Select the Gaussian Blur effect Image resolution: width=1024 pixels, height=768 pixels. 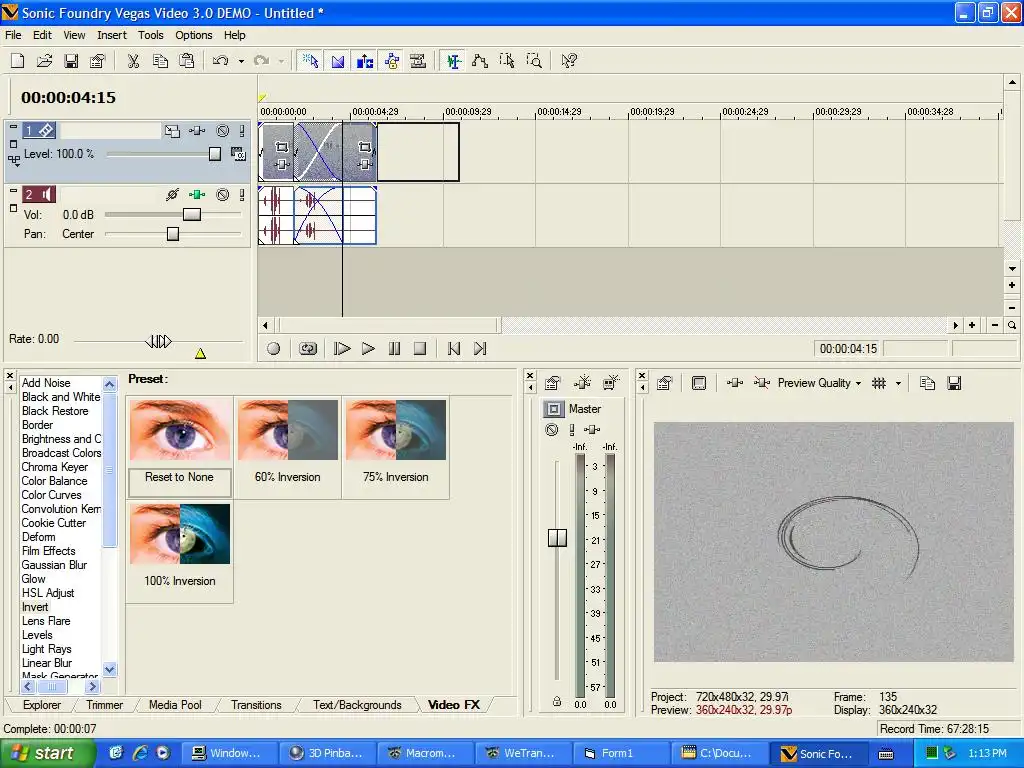(x=54, y=565)
